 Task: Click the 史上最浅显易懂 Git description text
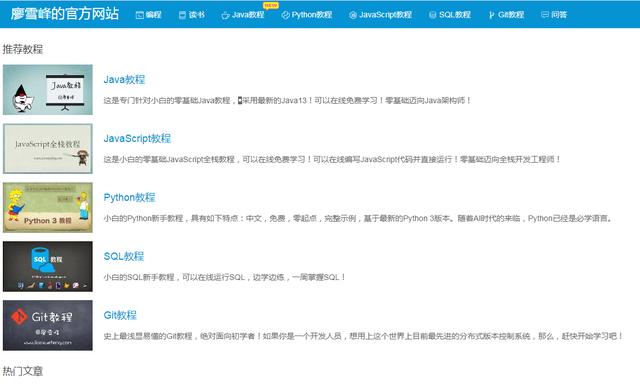pyautogui.click(x=363, y=336)
